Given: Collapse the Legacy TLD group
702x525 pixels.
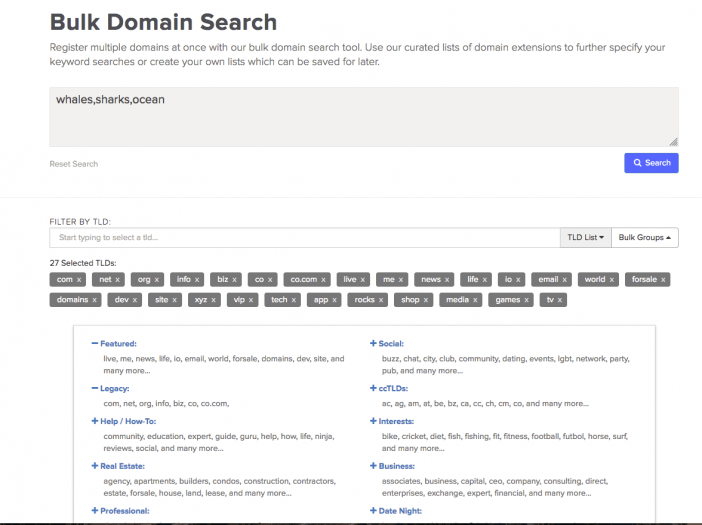Looking at the screenshot, I should pyautogui.click(x=110, y=388).
